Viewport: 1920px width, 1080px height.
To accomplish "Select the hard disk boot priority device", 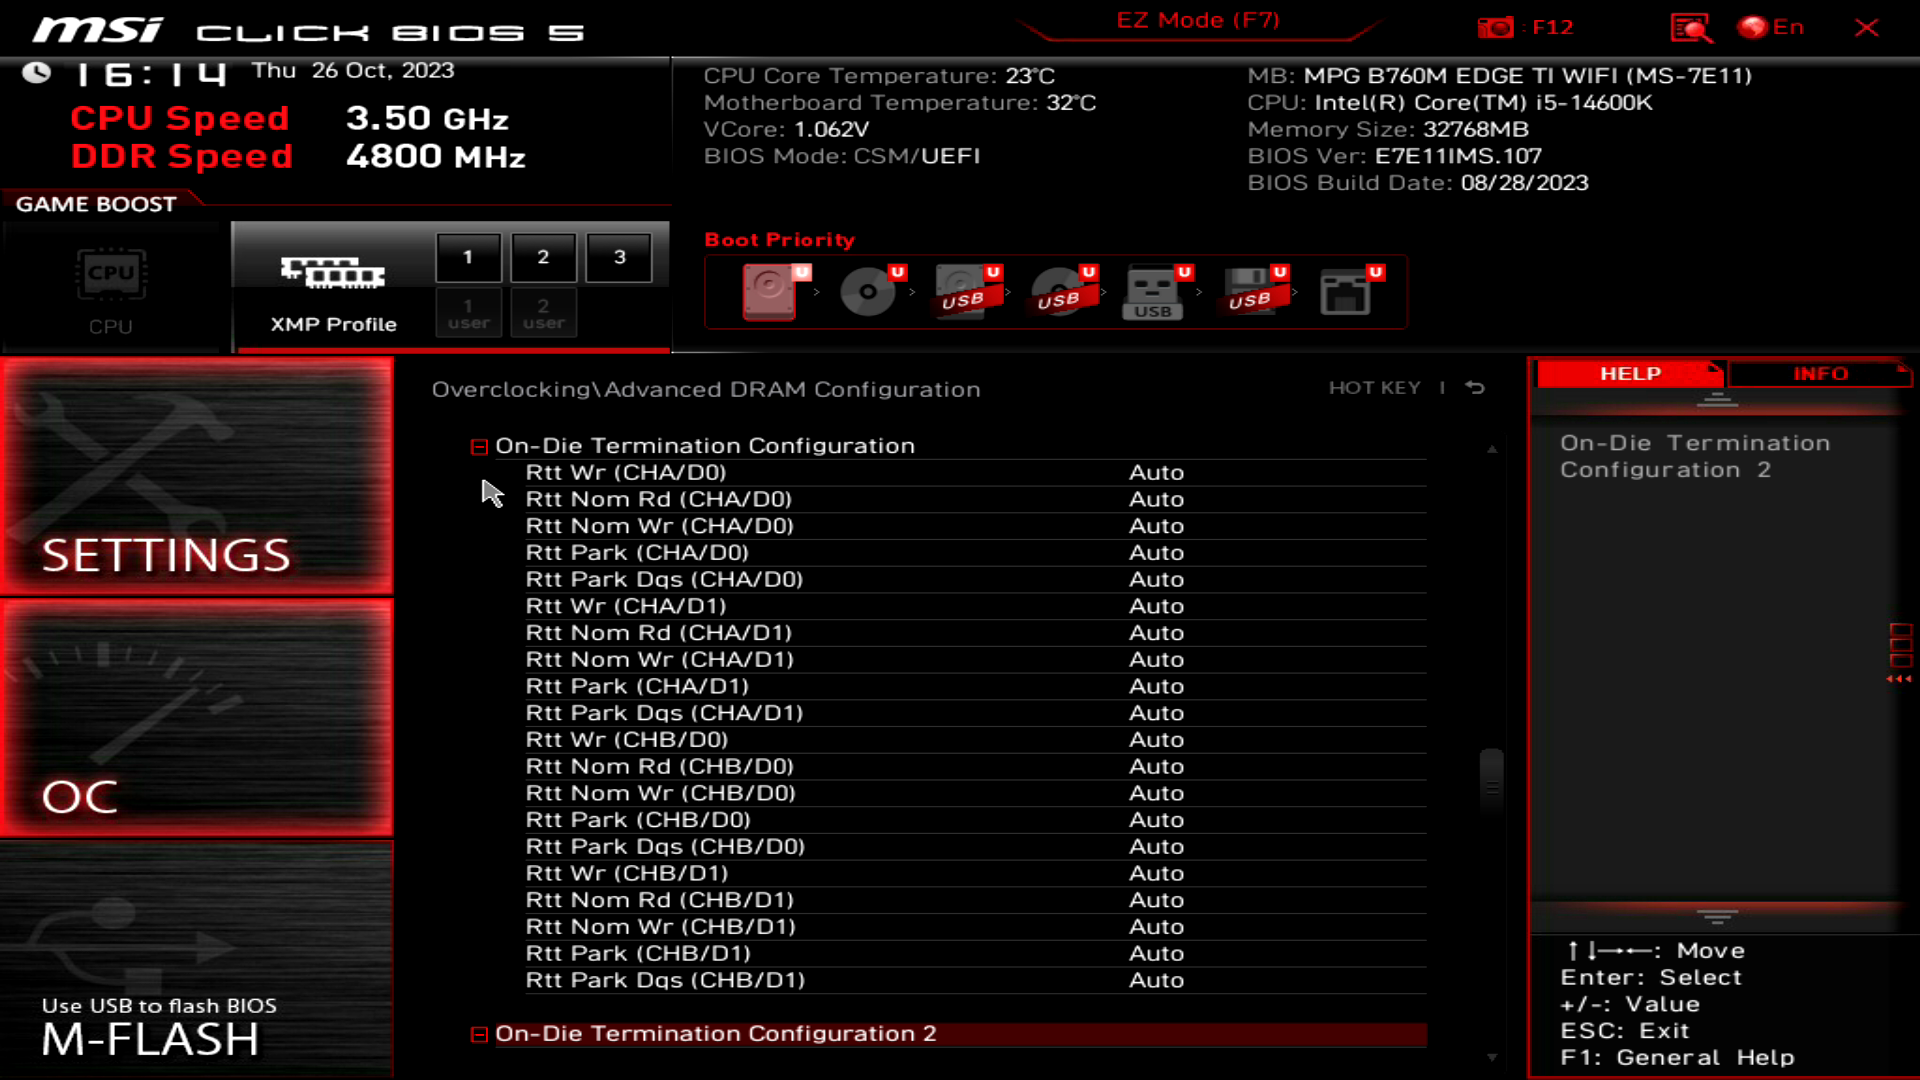I will [x=770, y=291].
